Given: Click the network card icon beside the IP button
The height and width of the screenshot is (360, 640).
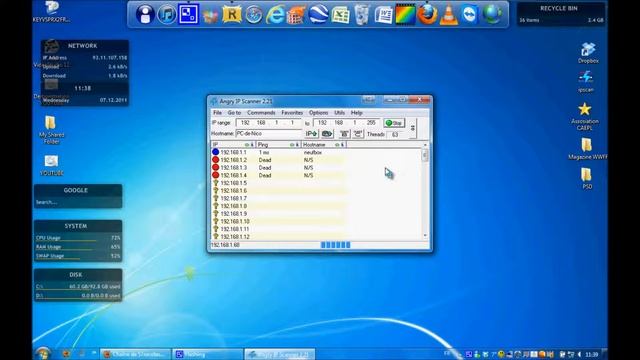Looking at the screenshot, I should click(327, 134).
